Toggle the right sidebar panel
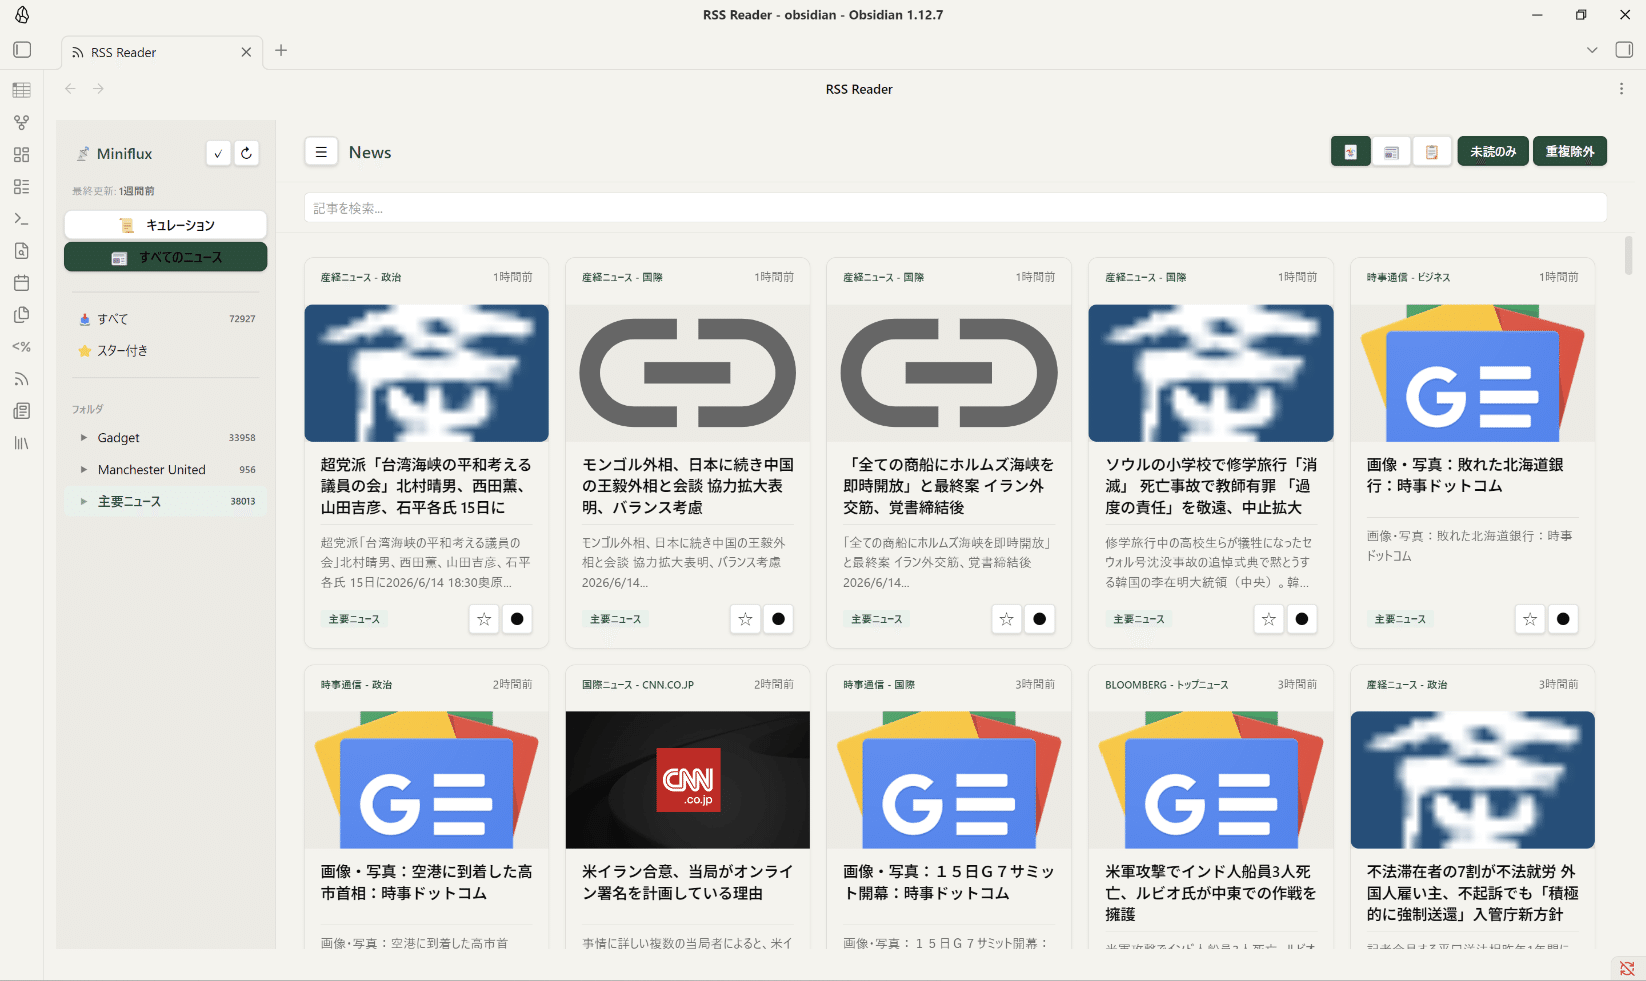This screenshot has width=1646, height=981. (1624, 50)
